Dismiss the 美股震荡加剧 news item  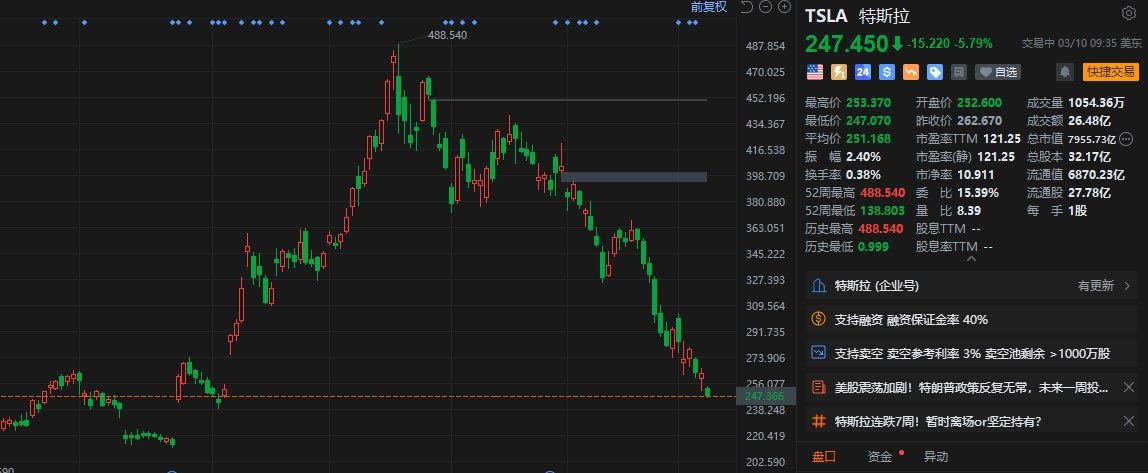pos(1128,387)
